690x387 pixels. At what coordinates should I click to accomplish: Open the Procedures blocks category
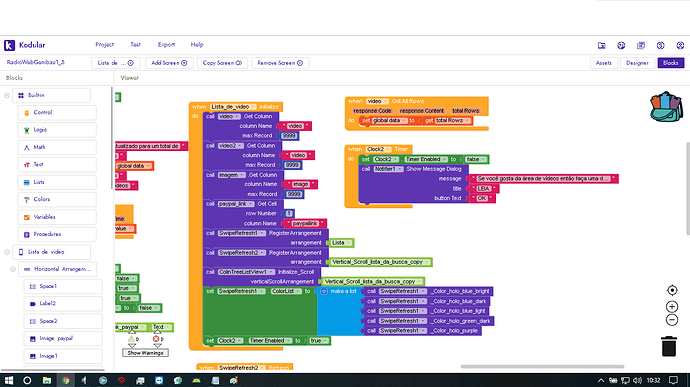pos(57,234)
